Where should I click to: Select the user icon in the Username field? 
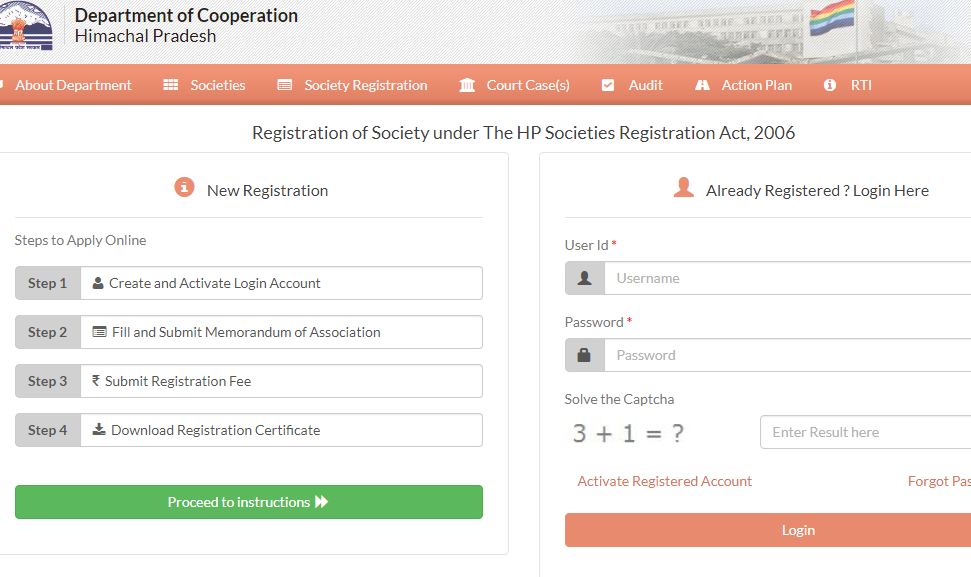point(585,277)
